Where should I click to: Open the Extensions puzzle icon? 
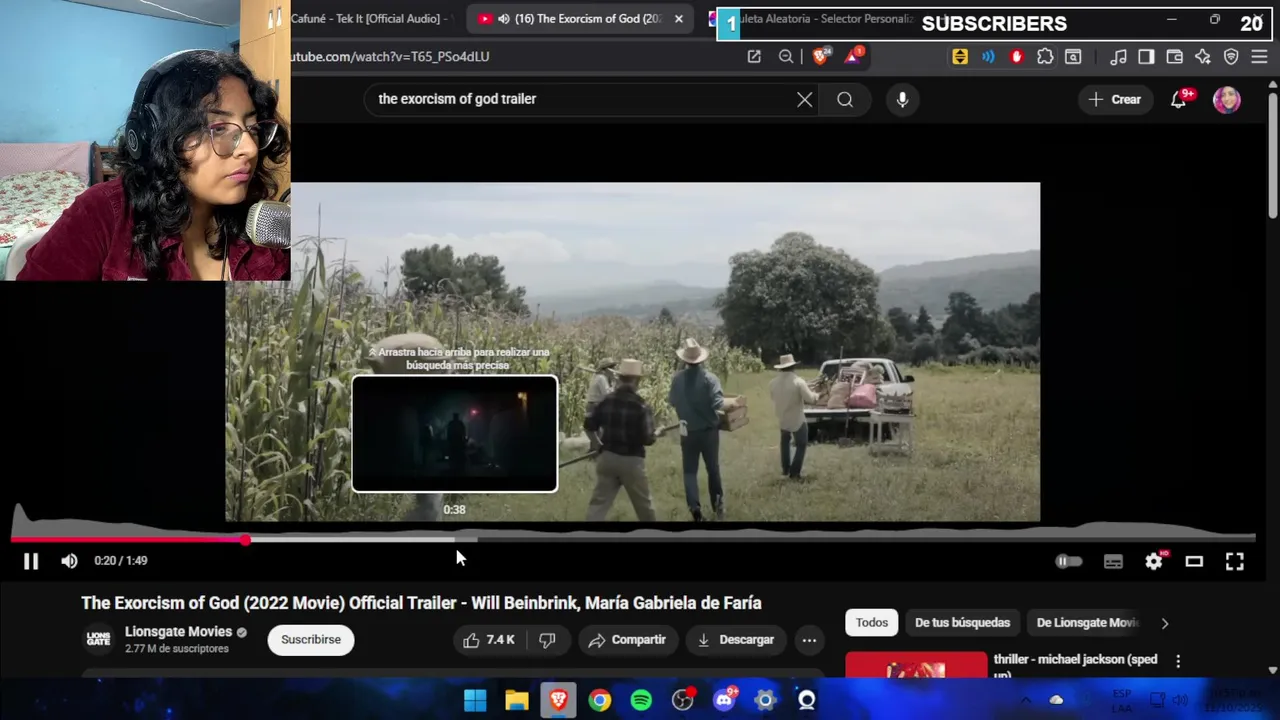coord(1045,57)
